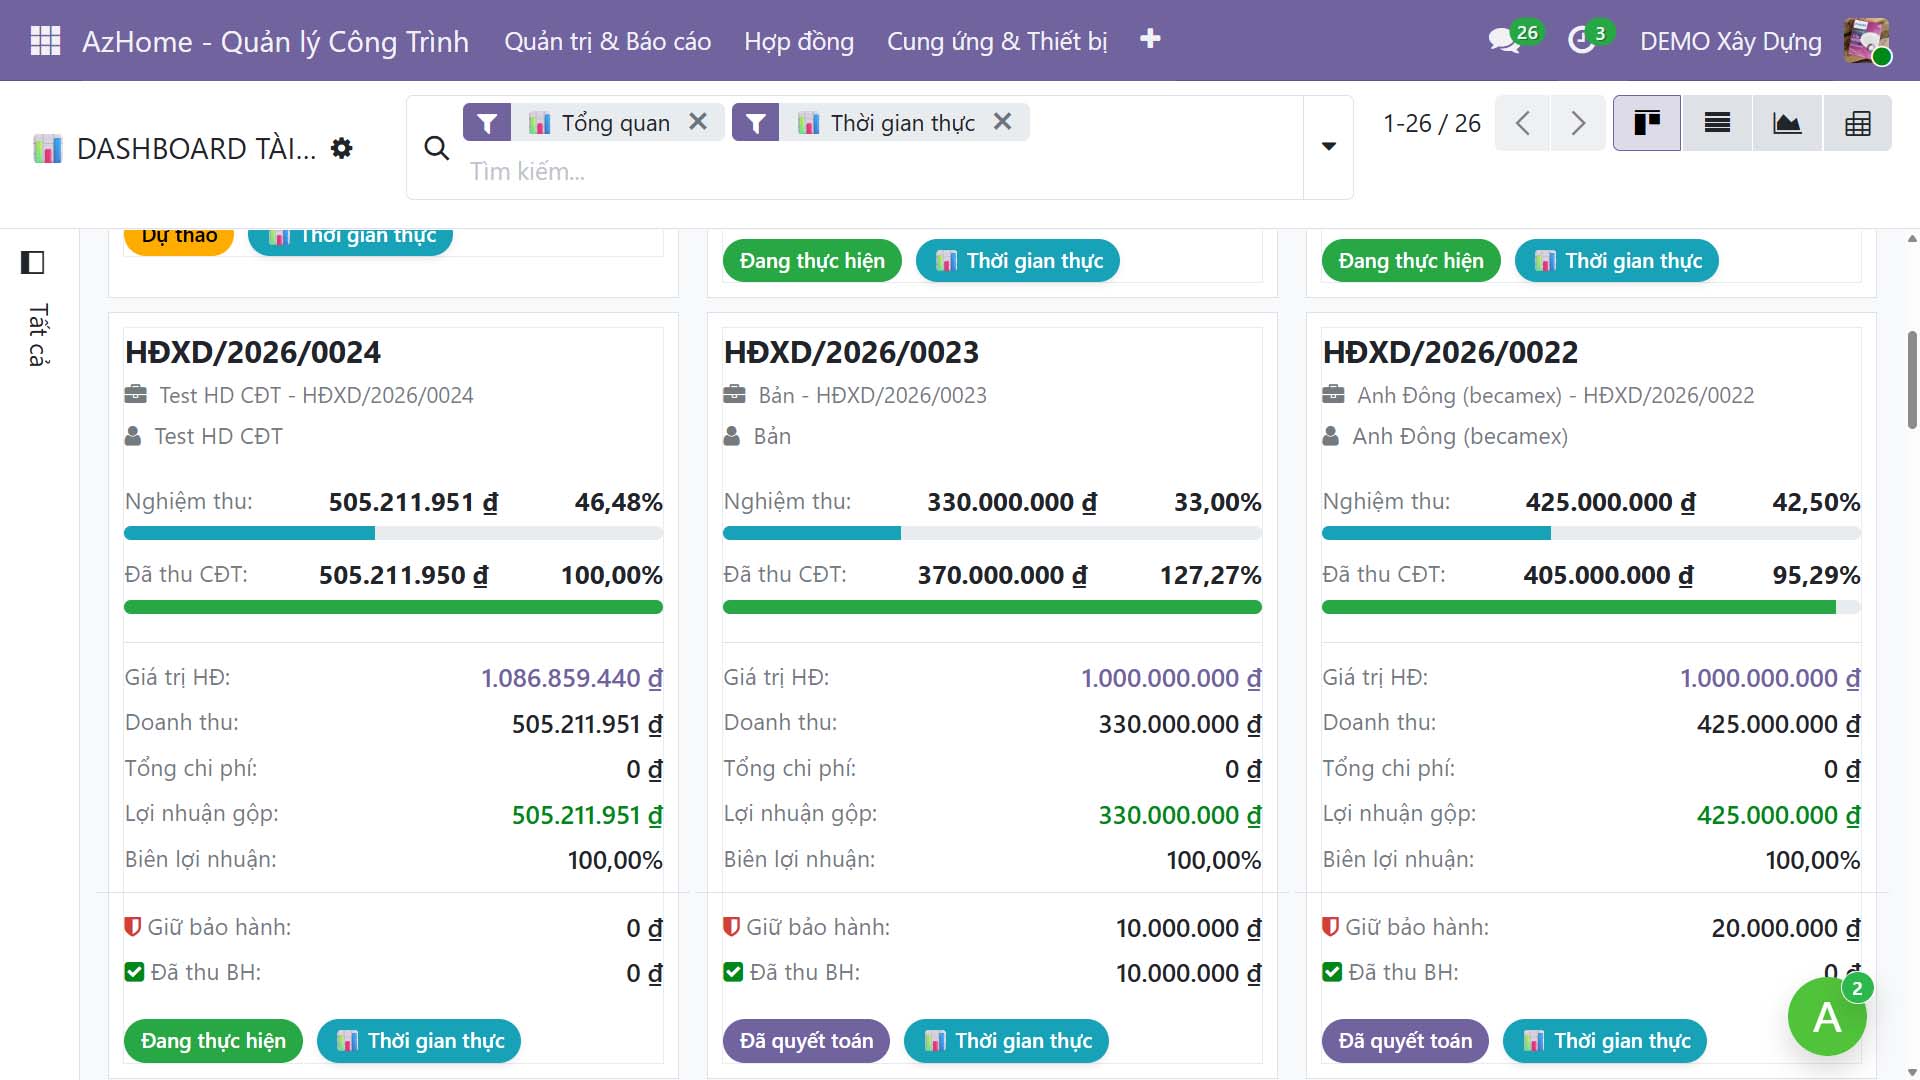The width and height of the screenshot is (1920, 1080).
Task: Click Giữ bảo hành value 20.000.000 đ
Action: click(1786, 928)
